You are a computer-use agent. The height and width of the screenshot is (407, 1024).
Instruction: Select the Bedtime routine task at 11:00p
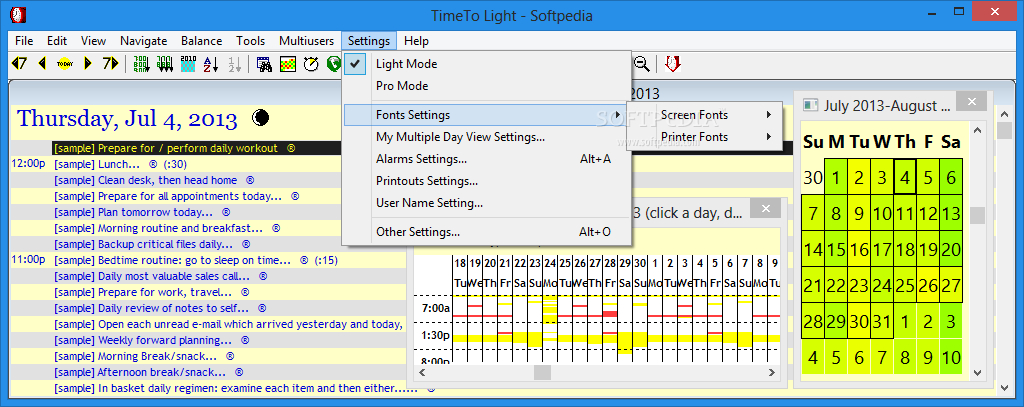tap(172, 260)
